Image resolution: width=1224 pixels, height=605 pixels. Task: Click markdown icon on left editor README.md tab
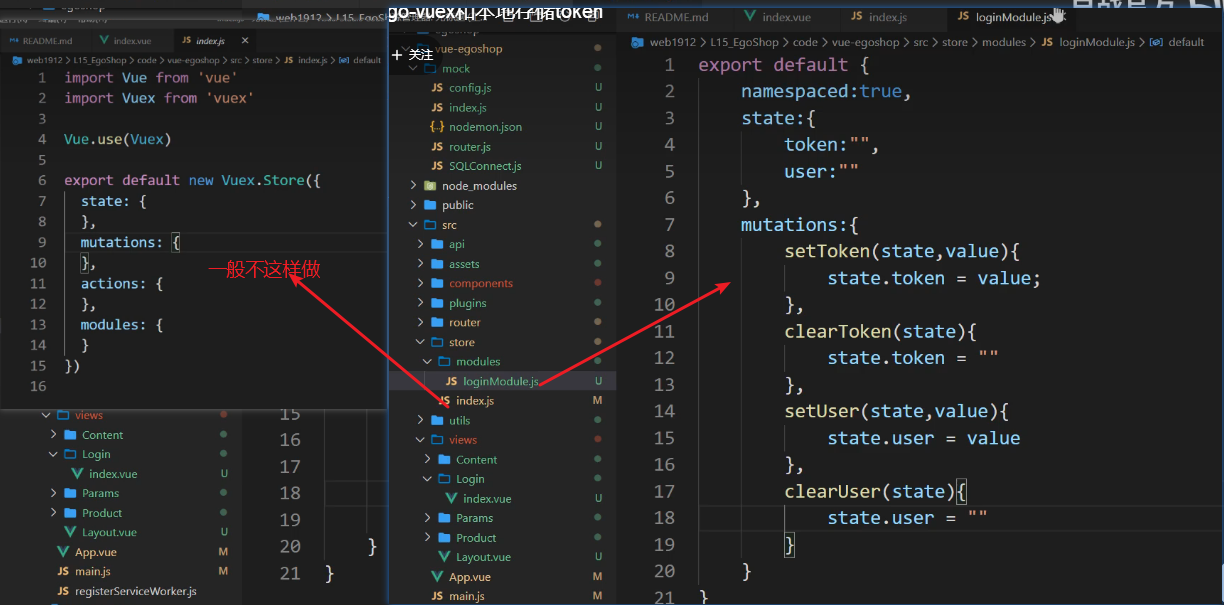[x=13, y=41]
